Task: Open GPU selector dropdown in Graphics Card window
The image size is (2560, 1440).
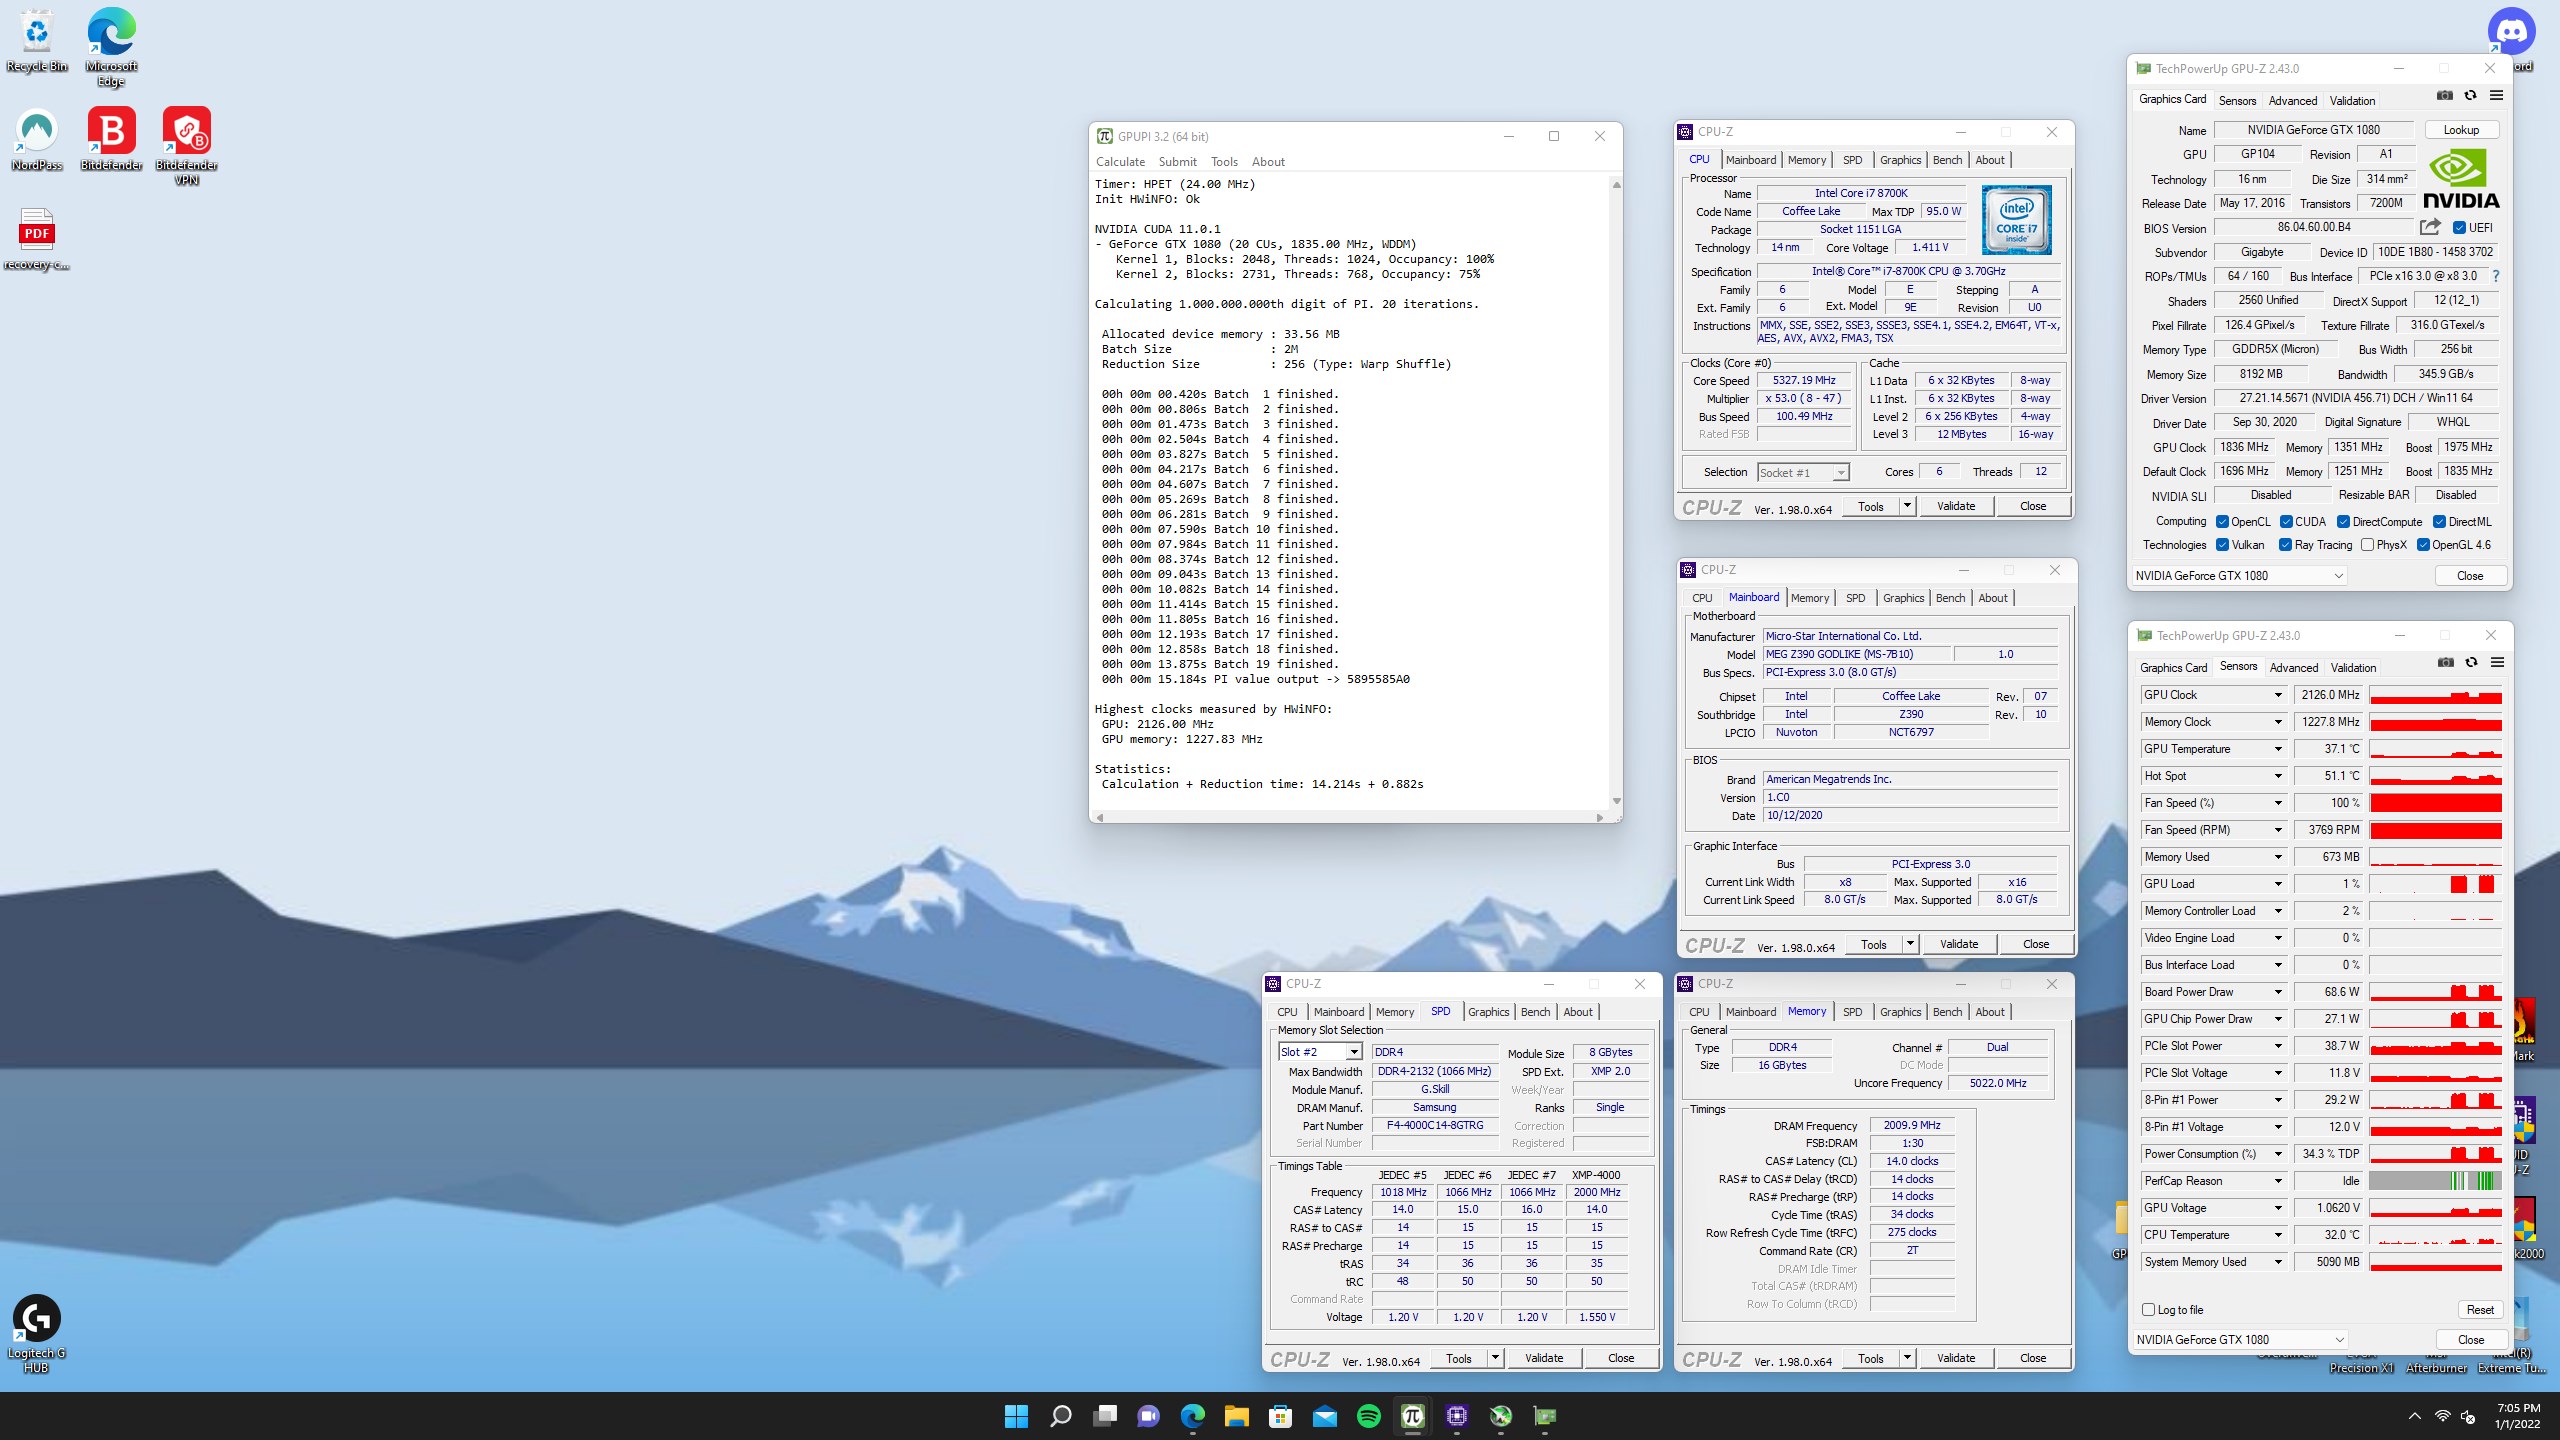Action: 2239,576
